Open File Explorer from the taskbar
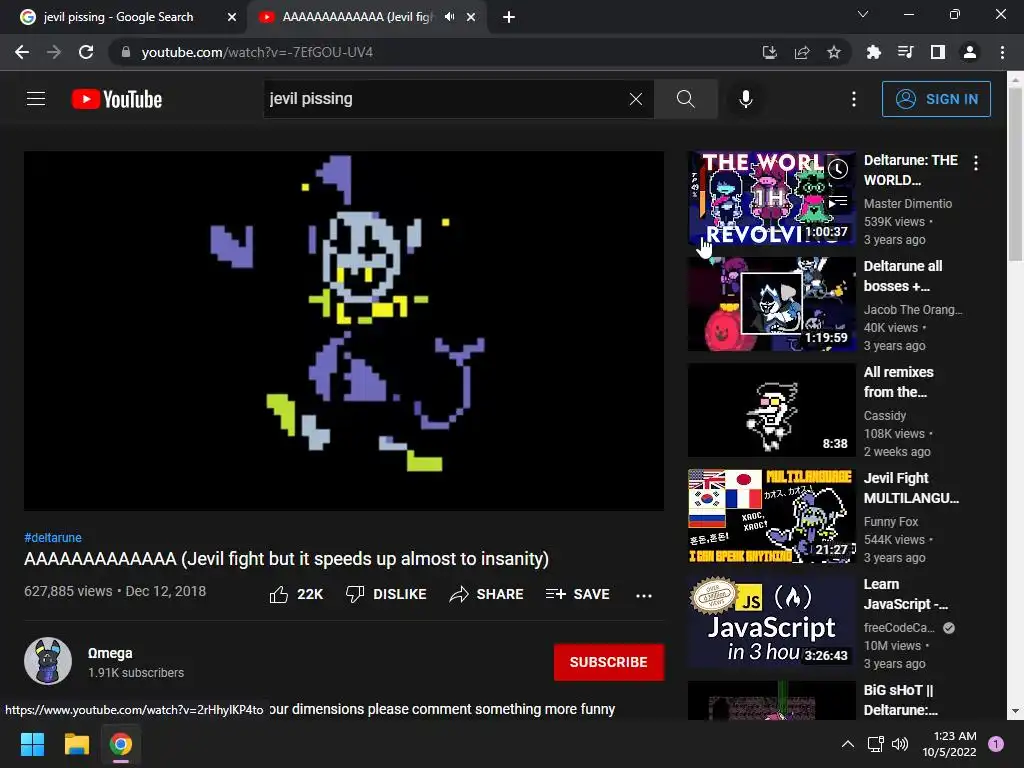The image size is (1024, 768). (x=76, y=744)
